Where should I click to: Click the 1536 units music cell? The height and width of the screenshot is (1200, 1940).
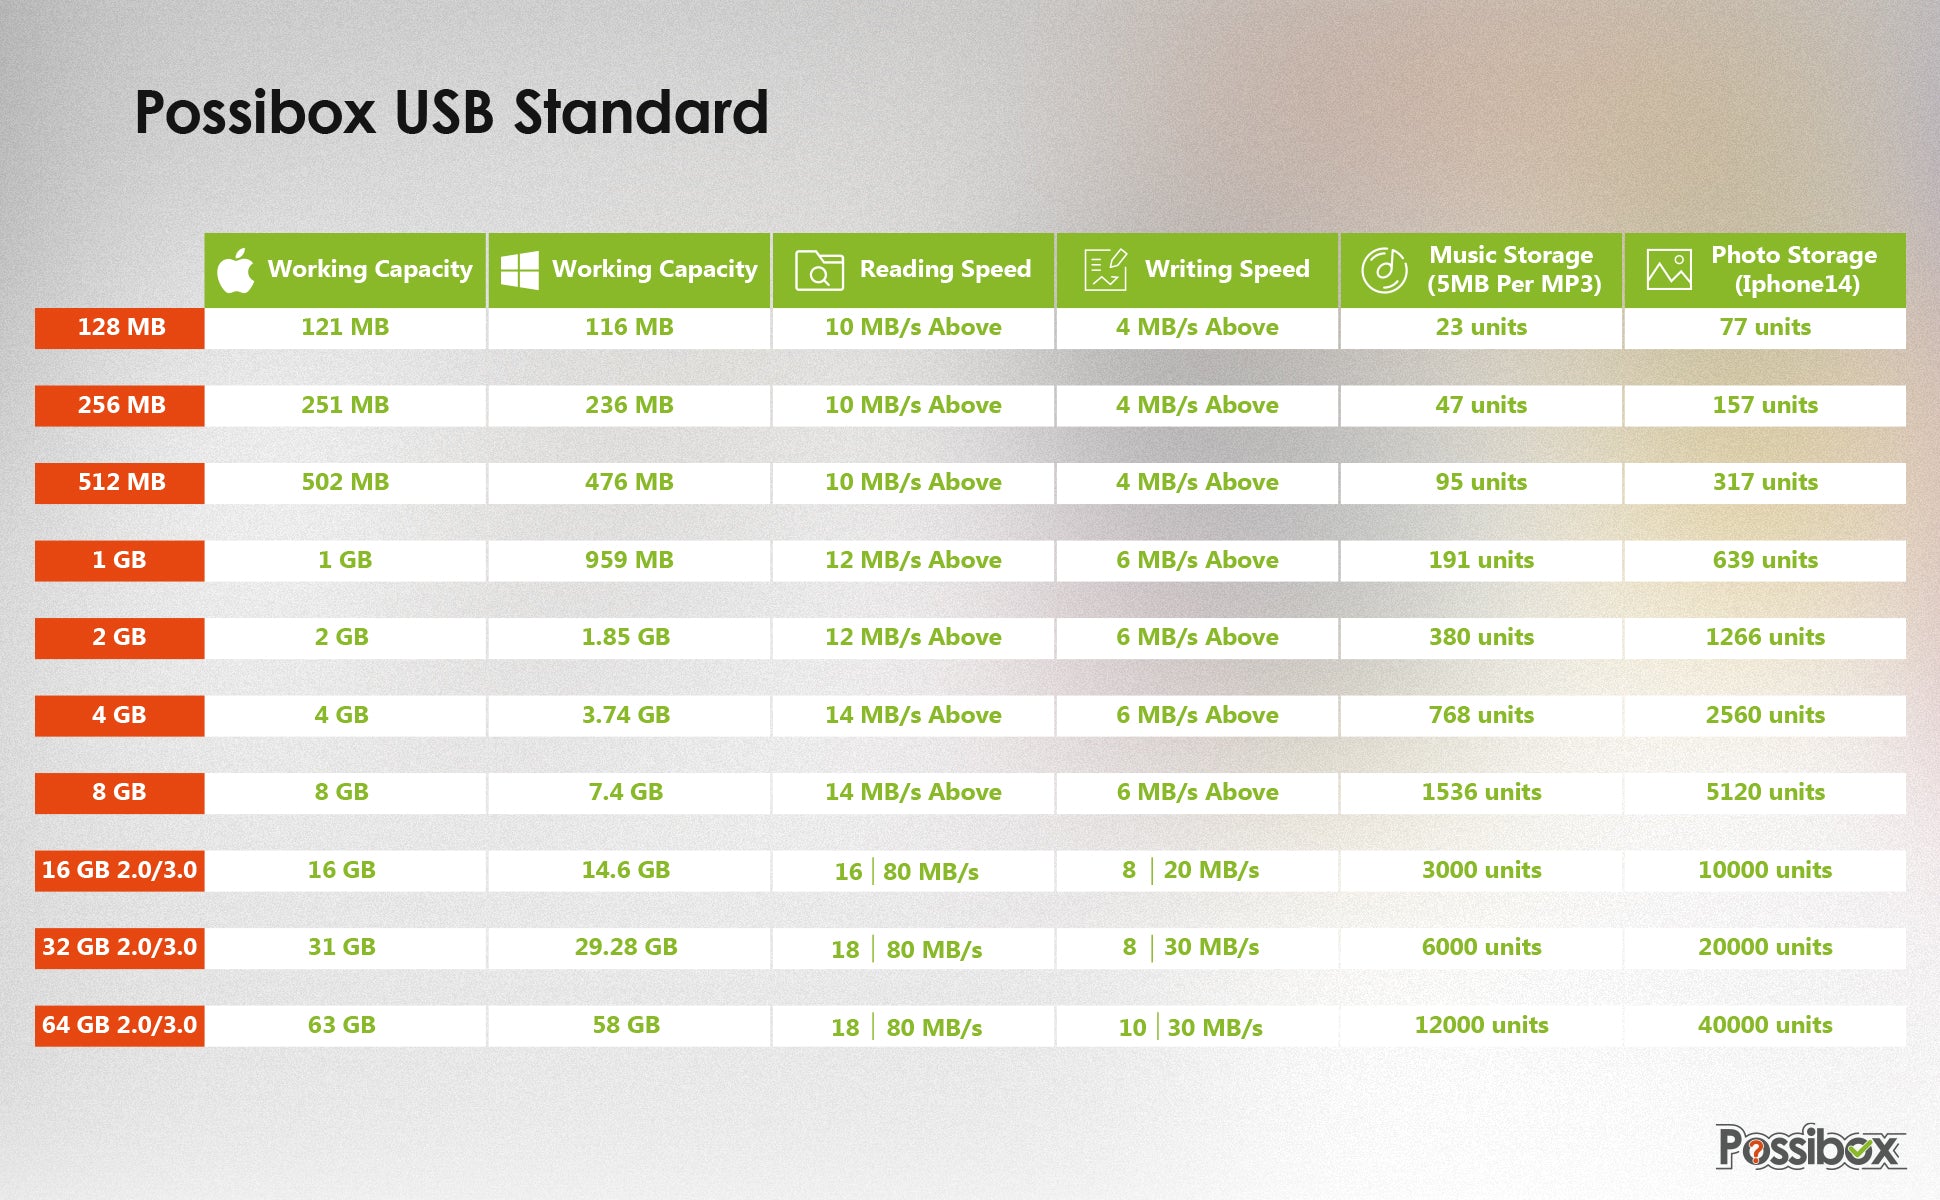tap(1481, 792)
